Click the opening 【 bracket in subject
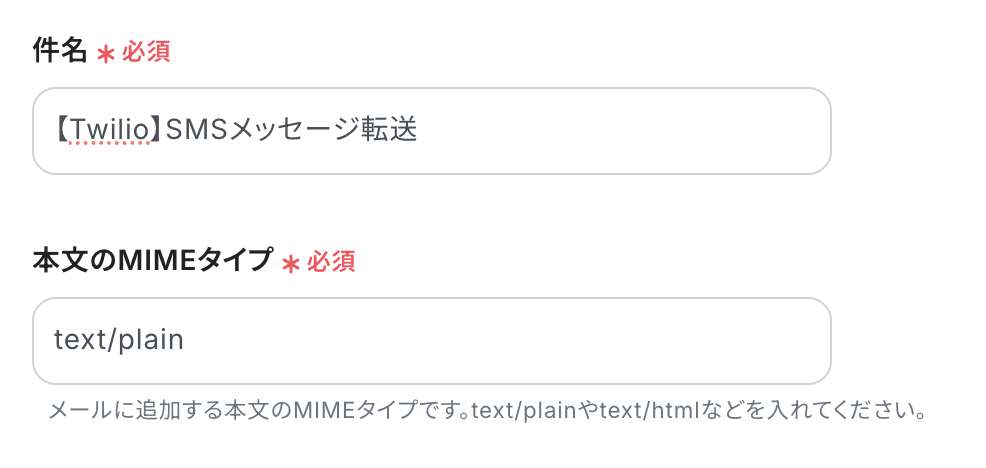Viewport: 986px width, 468px height. coord(61,130)
